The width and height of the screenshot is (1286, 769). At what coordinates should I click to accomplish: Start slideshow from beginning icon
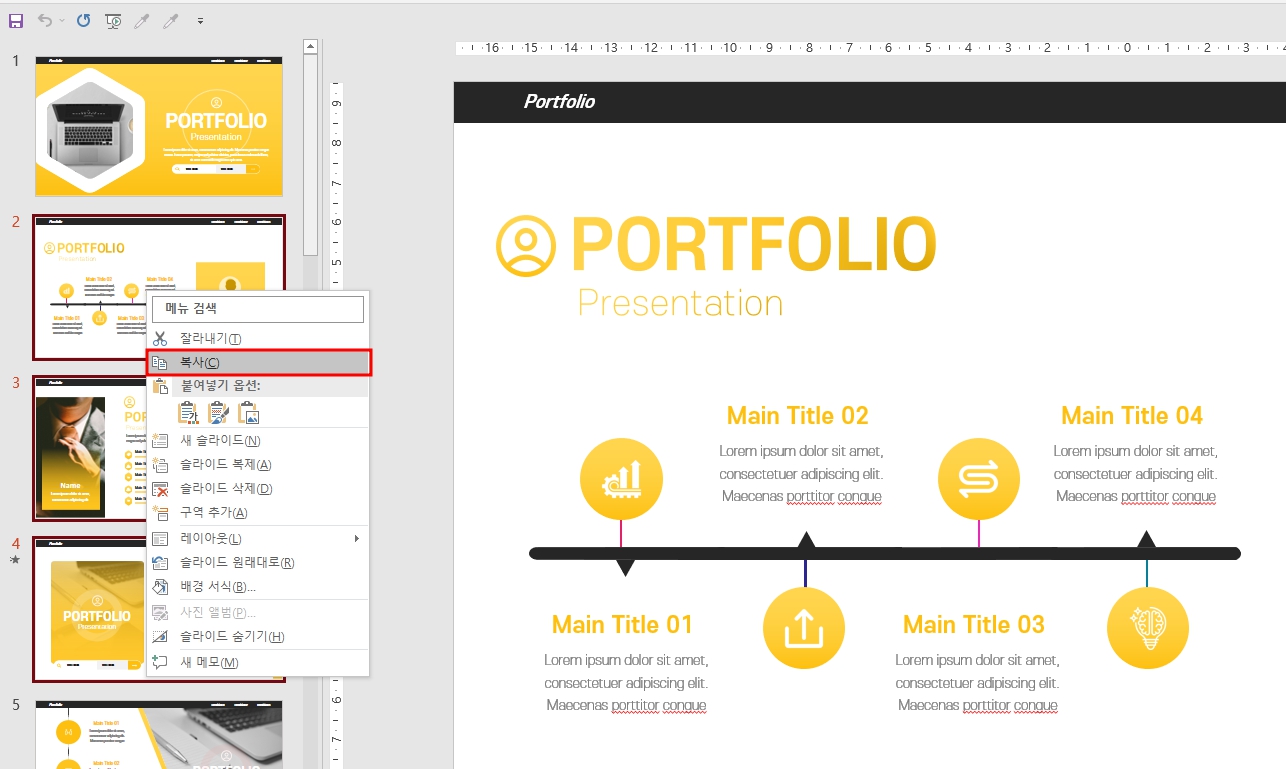click(113, 20)
